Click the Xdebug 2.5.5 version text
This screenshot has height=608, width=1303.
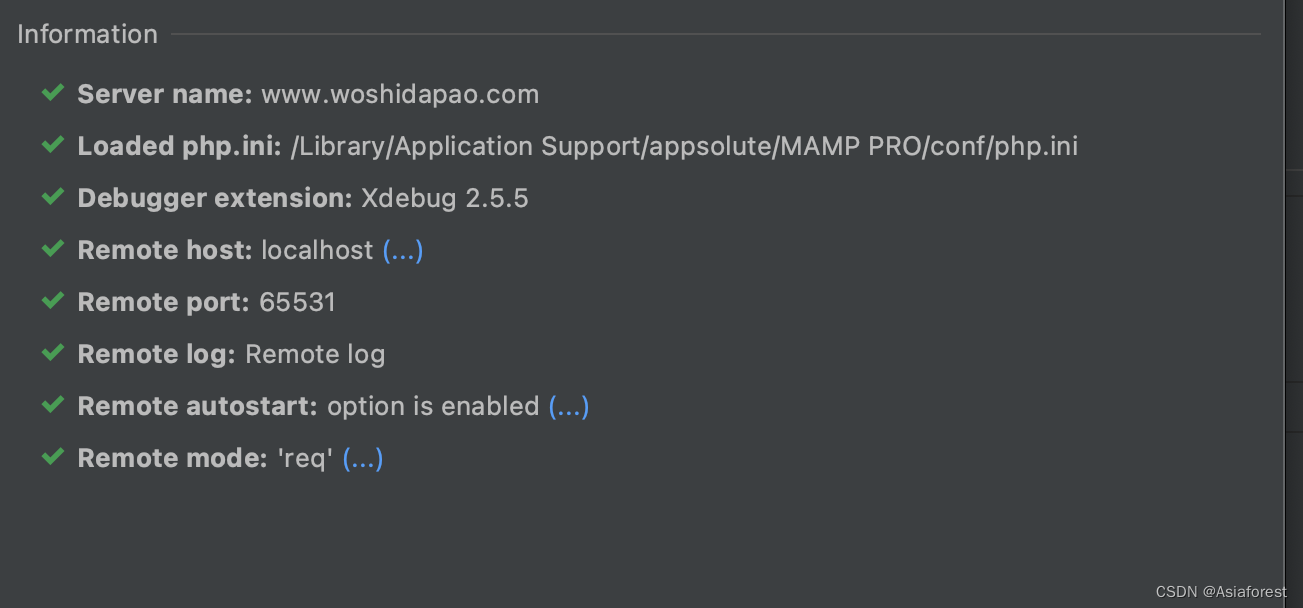pos(444,197)
